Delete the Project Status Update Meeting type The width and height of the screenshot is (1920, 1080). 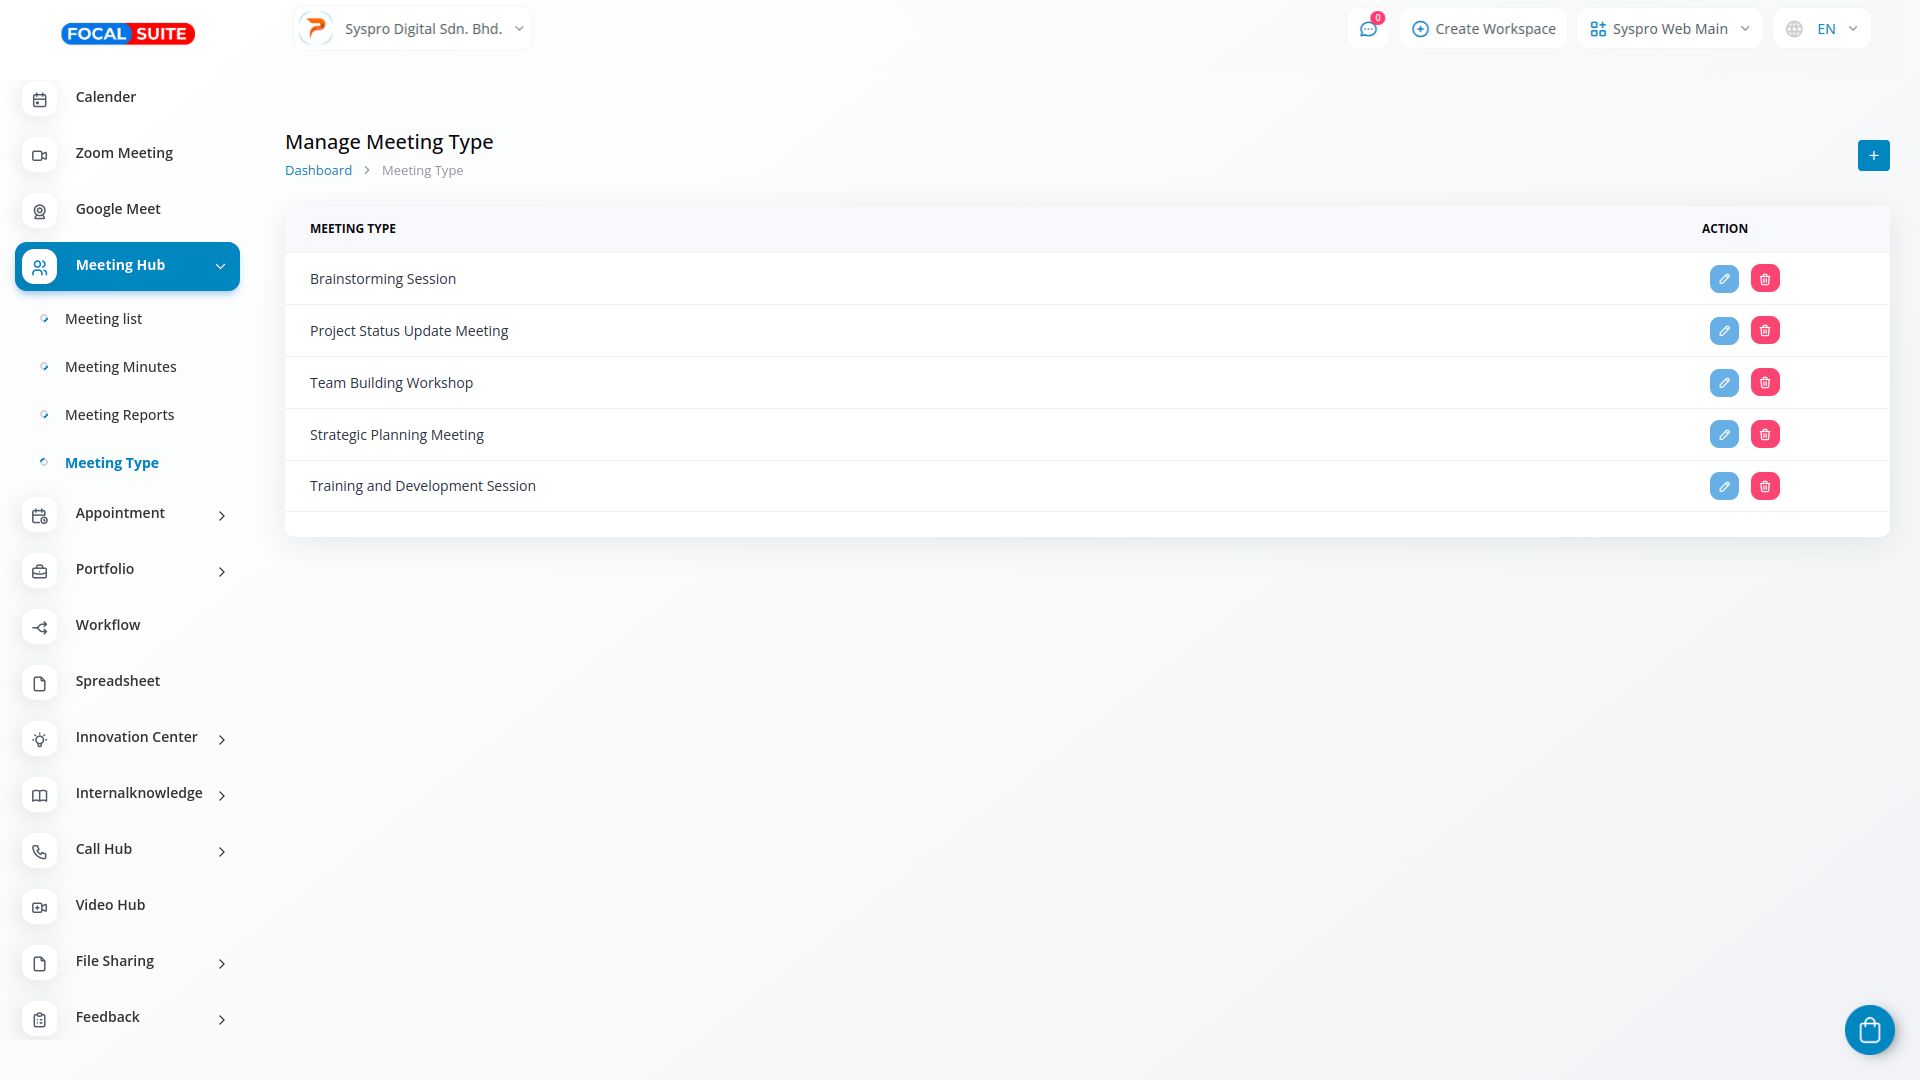coord(1765,331)
